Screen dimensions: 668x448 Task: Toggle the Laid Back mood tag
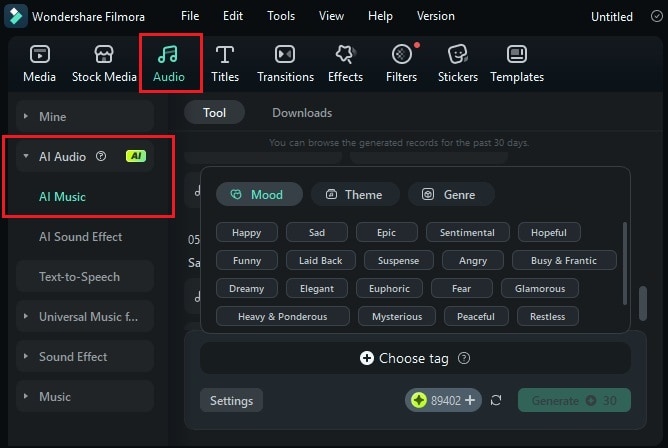coord(320,260)
